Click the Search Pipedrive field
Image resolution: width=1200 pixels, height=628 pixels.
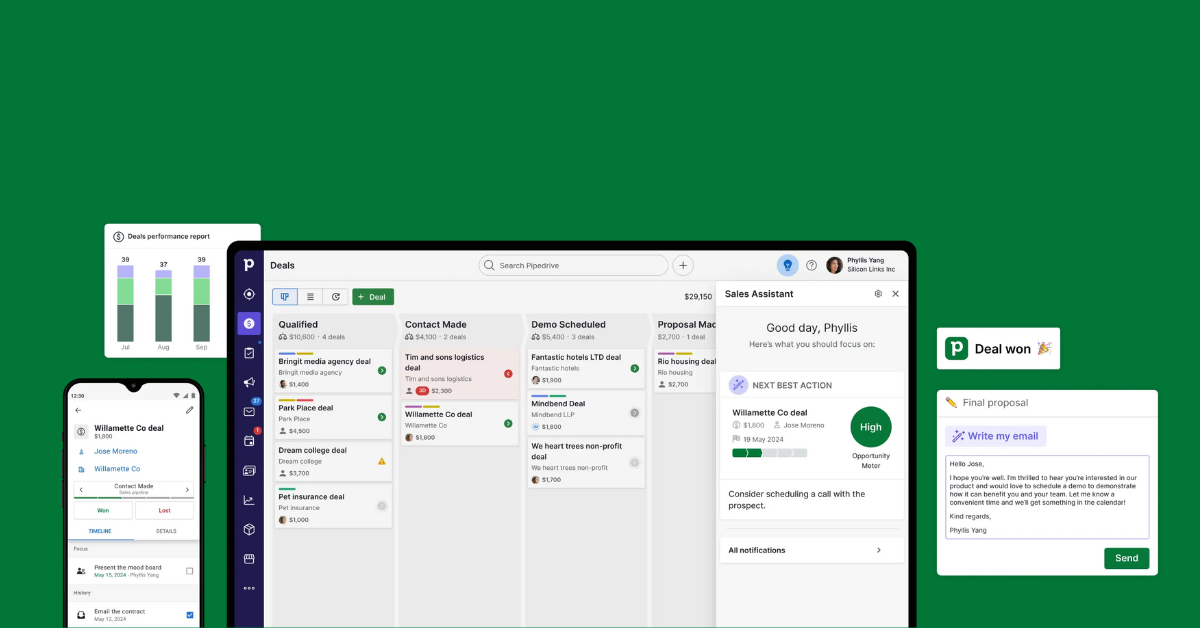573,265
